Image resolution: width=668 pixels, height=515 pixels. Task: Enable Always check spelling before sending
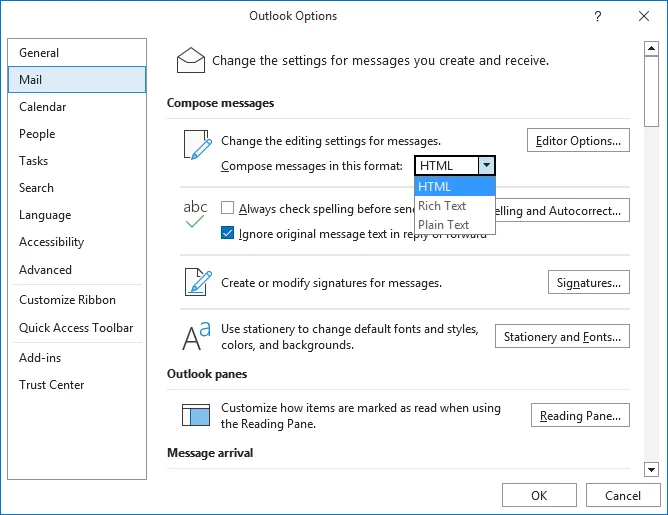tap(227, 208)
